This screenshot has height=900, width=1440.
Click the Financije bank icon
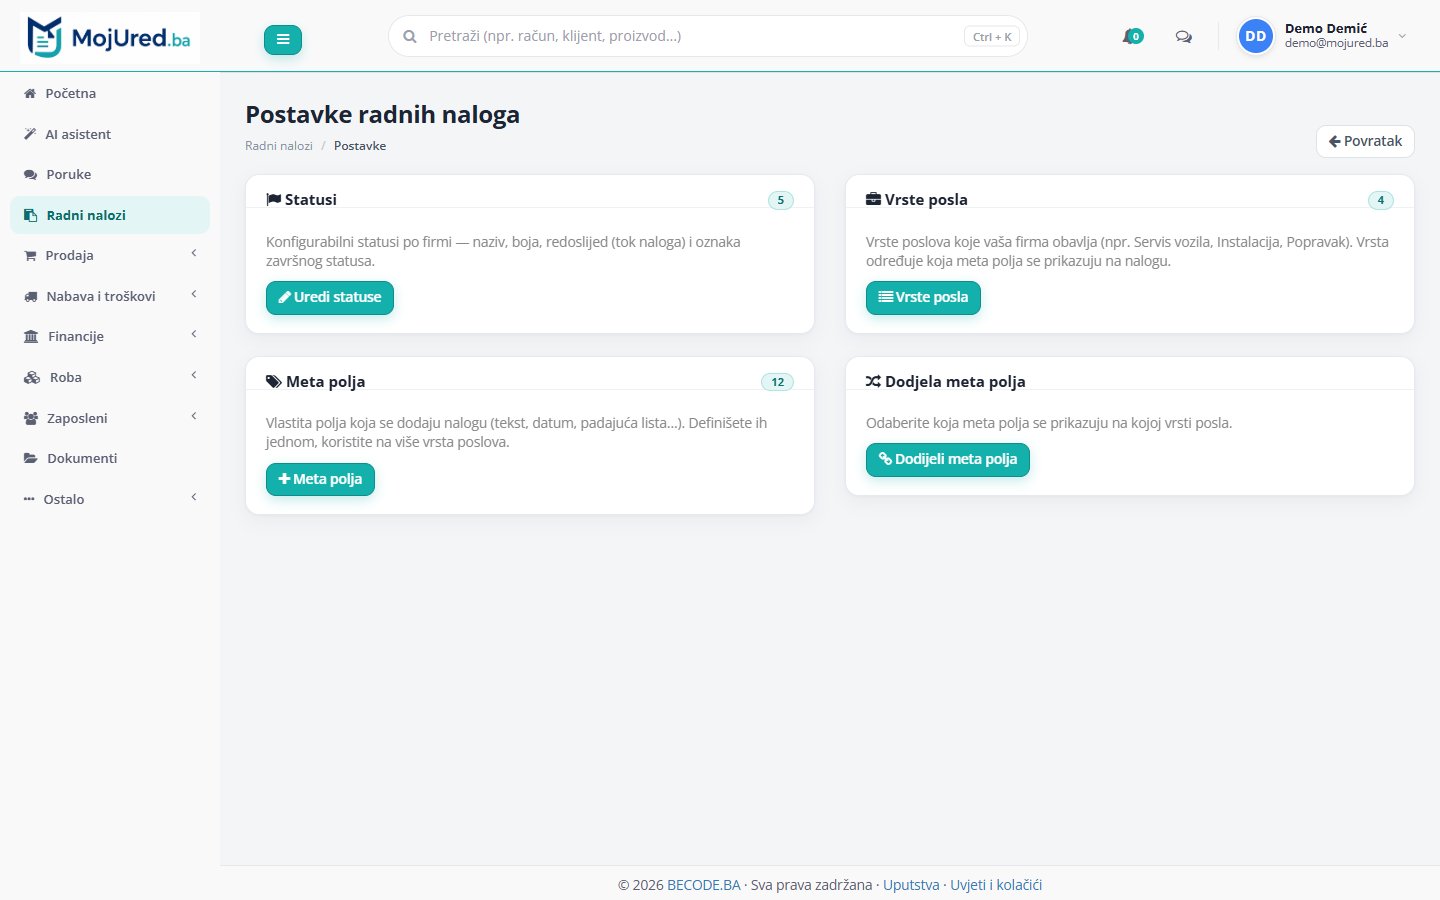31,336
